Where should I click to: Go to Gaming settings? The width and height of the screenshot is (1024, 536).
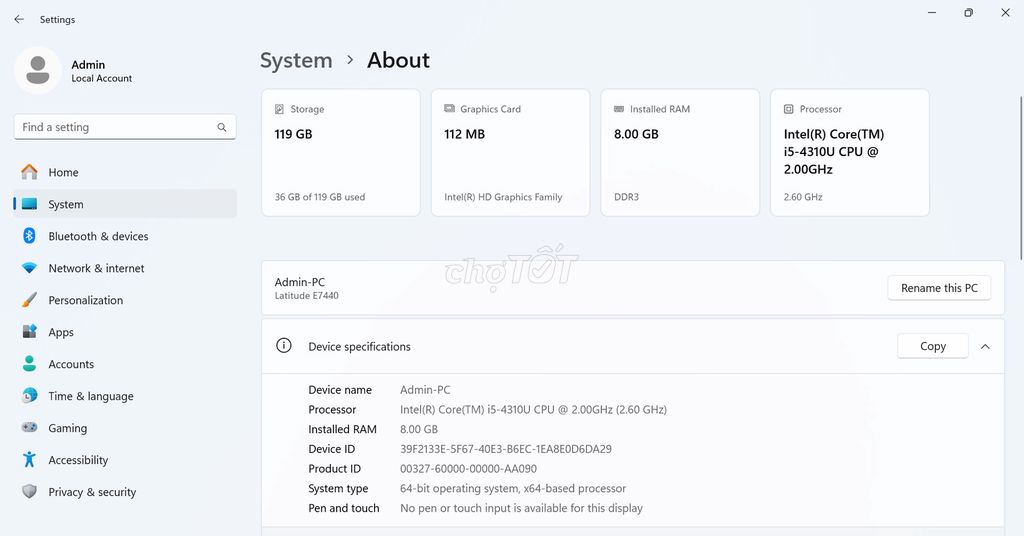coord(125,428)
